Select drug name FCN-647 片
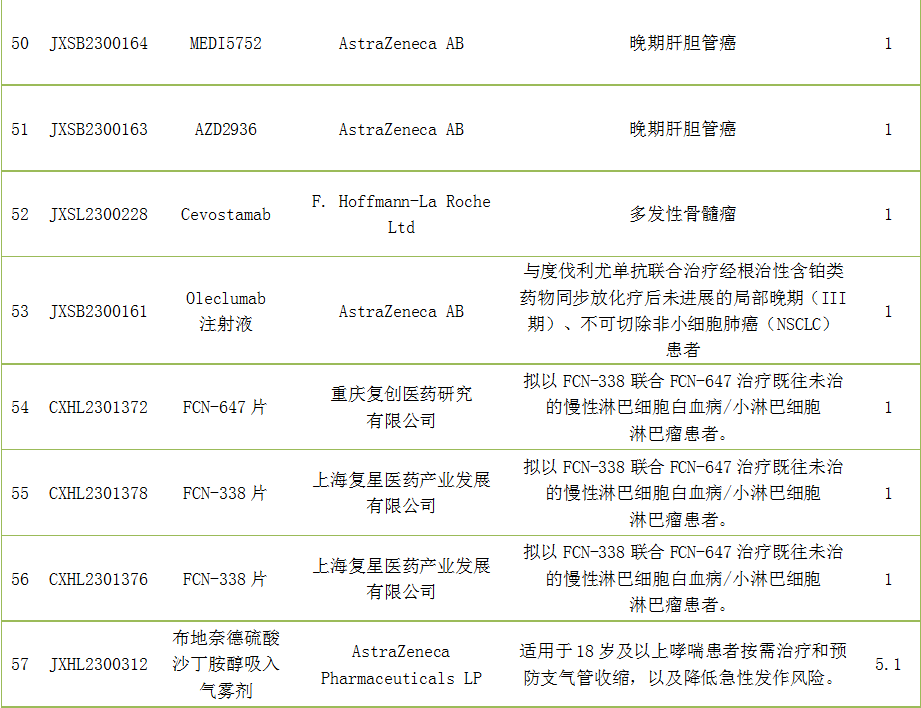Viewport: 921px width, 708px height. (x=226, y=407)
